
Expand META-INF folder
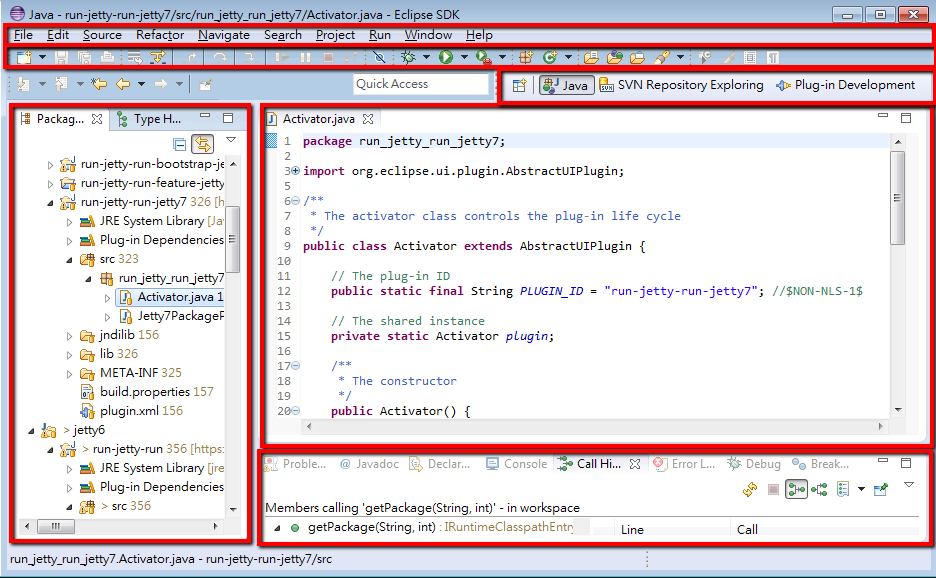click(69, 374)
